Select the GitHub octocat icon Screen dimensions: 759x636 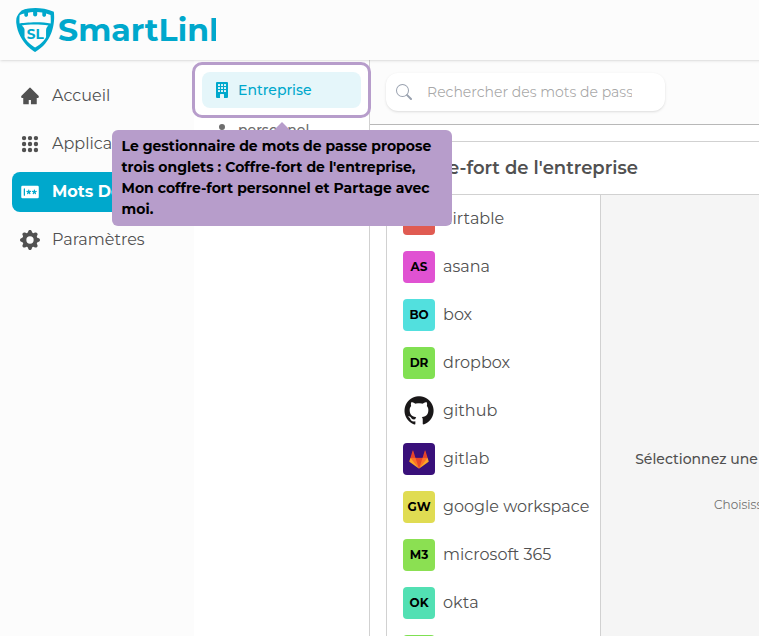[x=419, y=411]
